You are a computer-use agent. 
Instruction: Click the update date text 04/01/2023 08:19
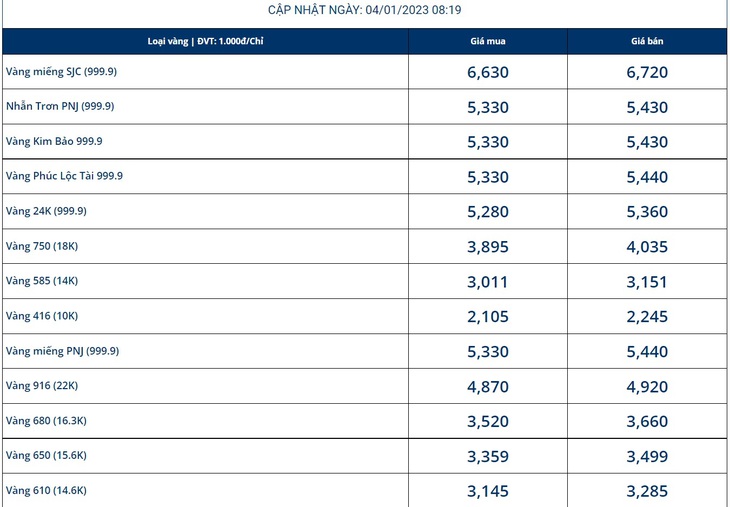pyautogui.click(x=413, y=10)
